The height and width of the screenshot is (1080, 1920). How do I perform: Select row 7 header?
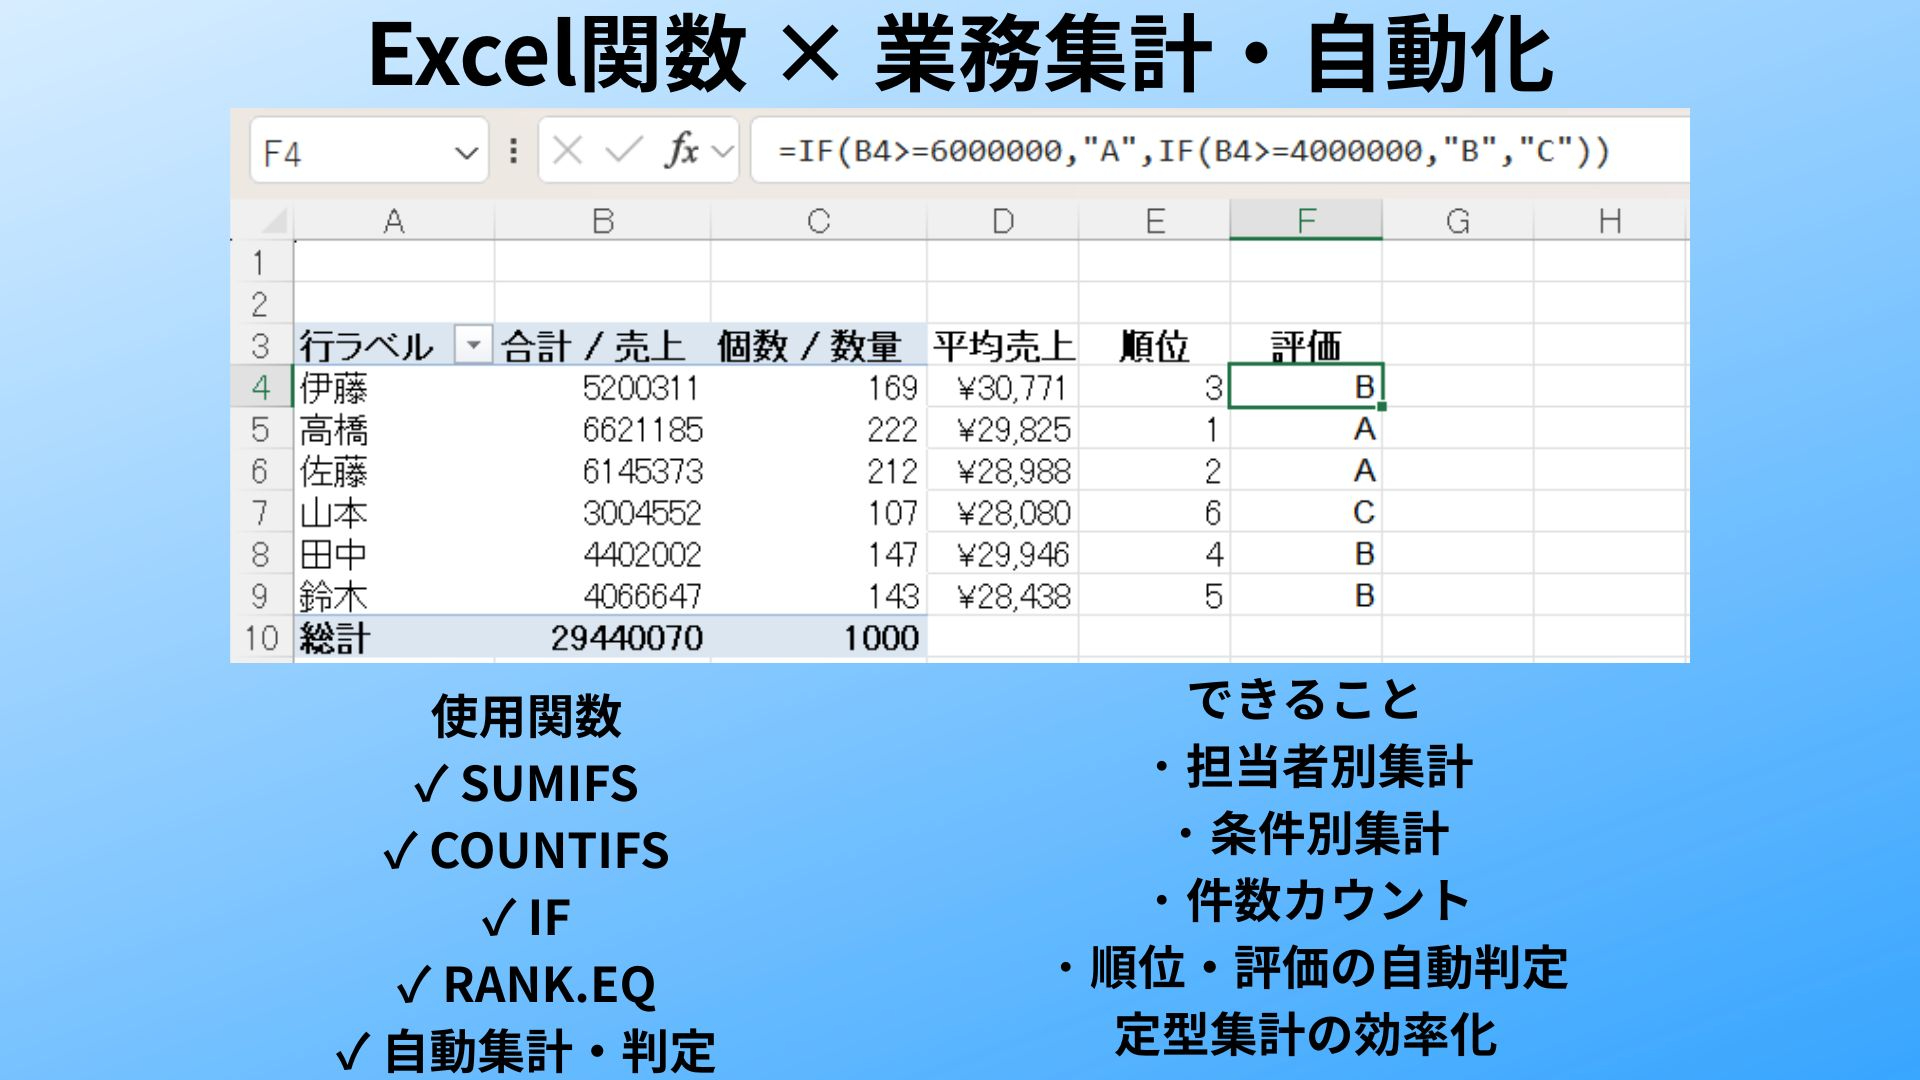pos(260,513)
